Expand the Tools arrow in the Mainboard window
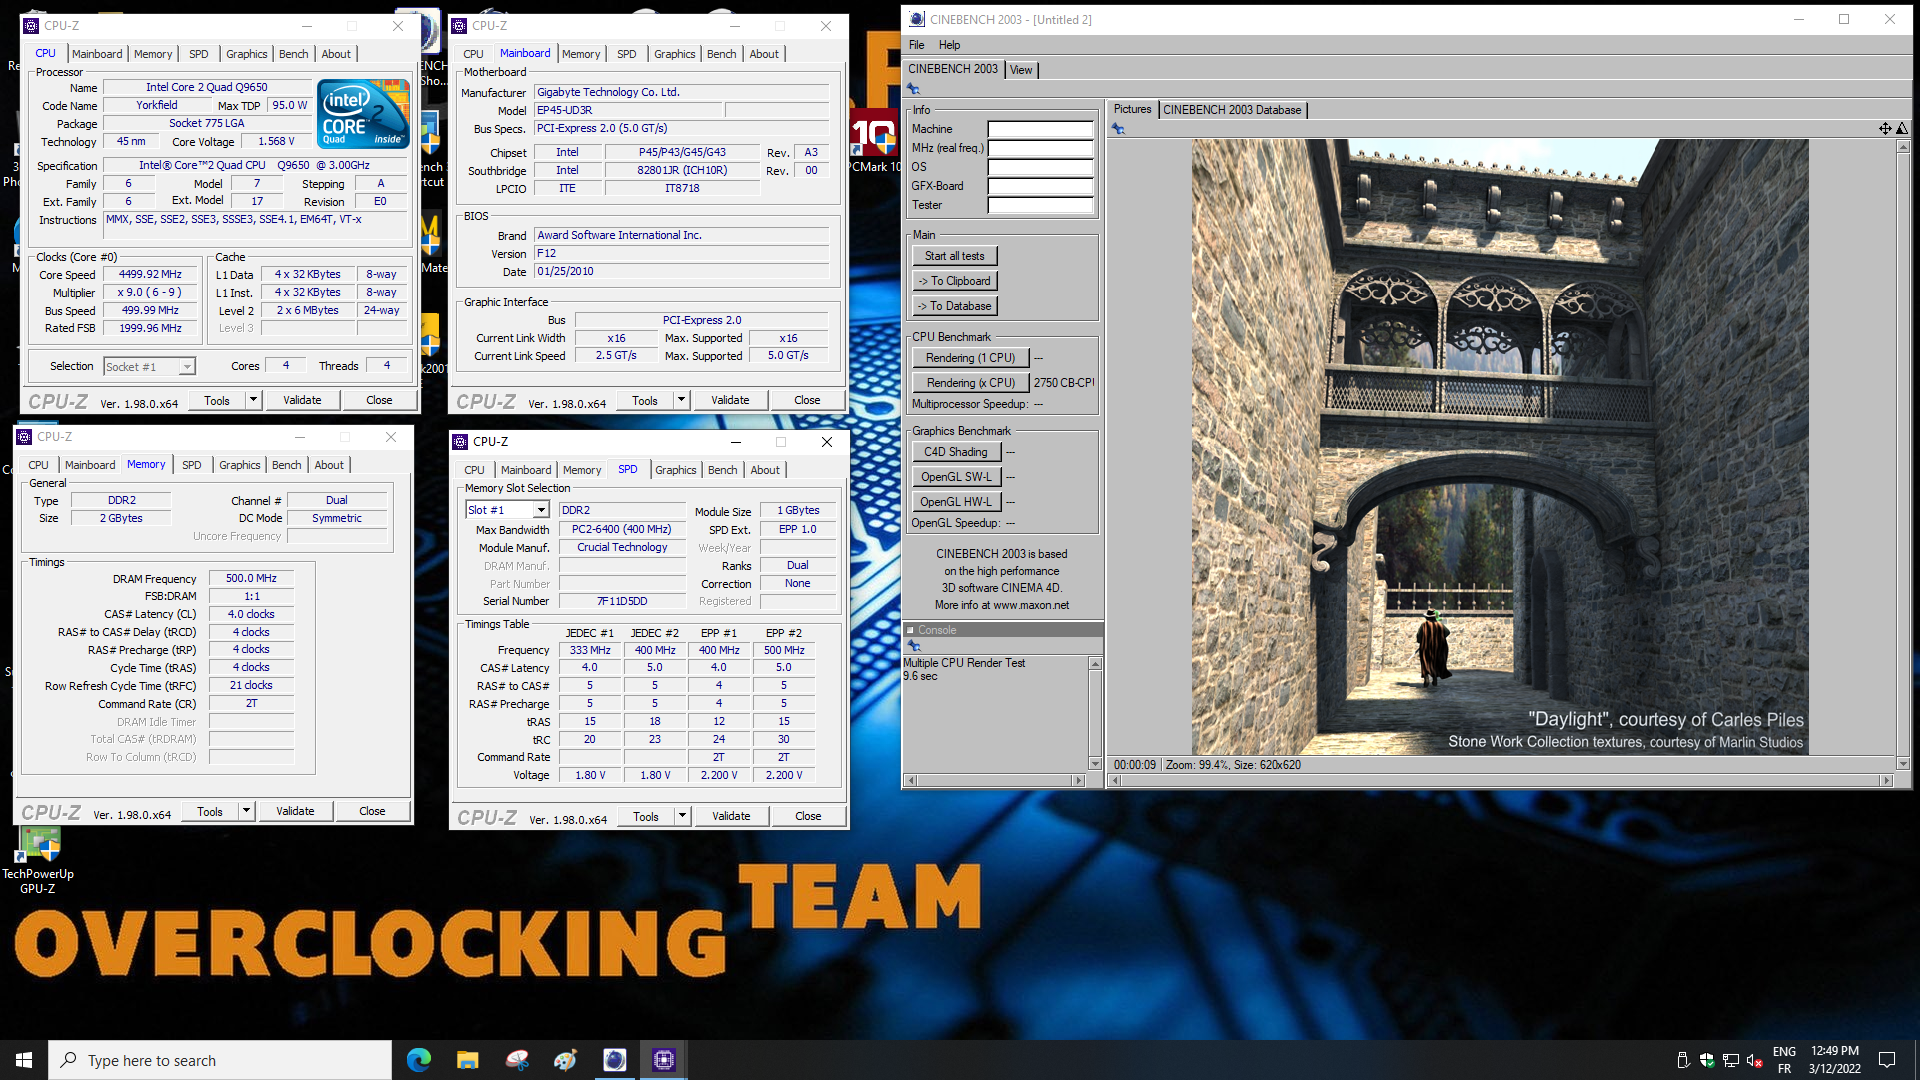 tap(682, 400)
